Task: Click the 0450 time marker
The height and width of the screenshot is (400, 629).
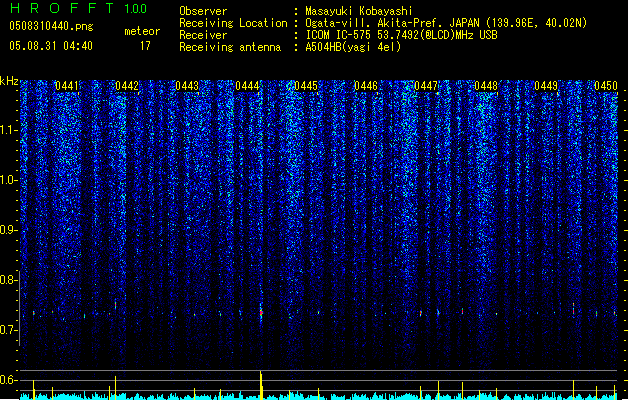Action: tap(606, 86)
